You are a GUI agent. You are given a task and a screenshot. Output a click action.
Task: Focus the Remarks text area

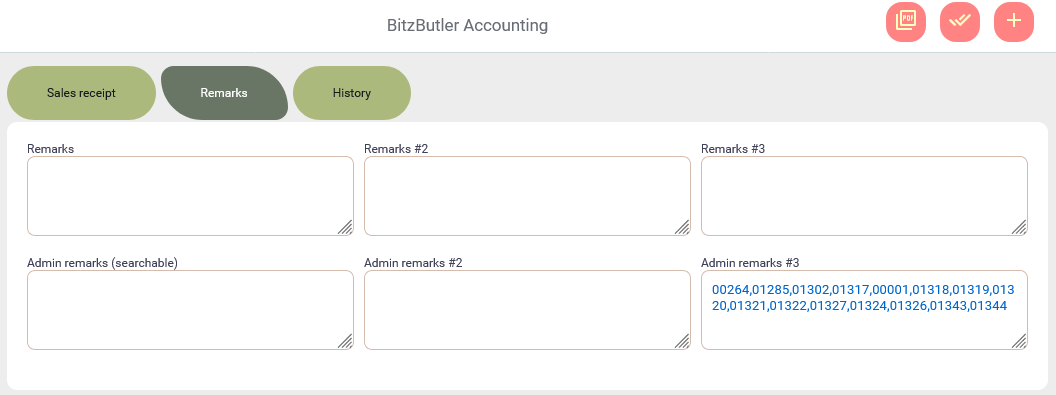191,196
